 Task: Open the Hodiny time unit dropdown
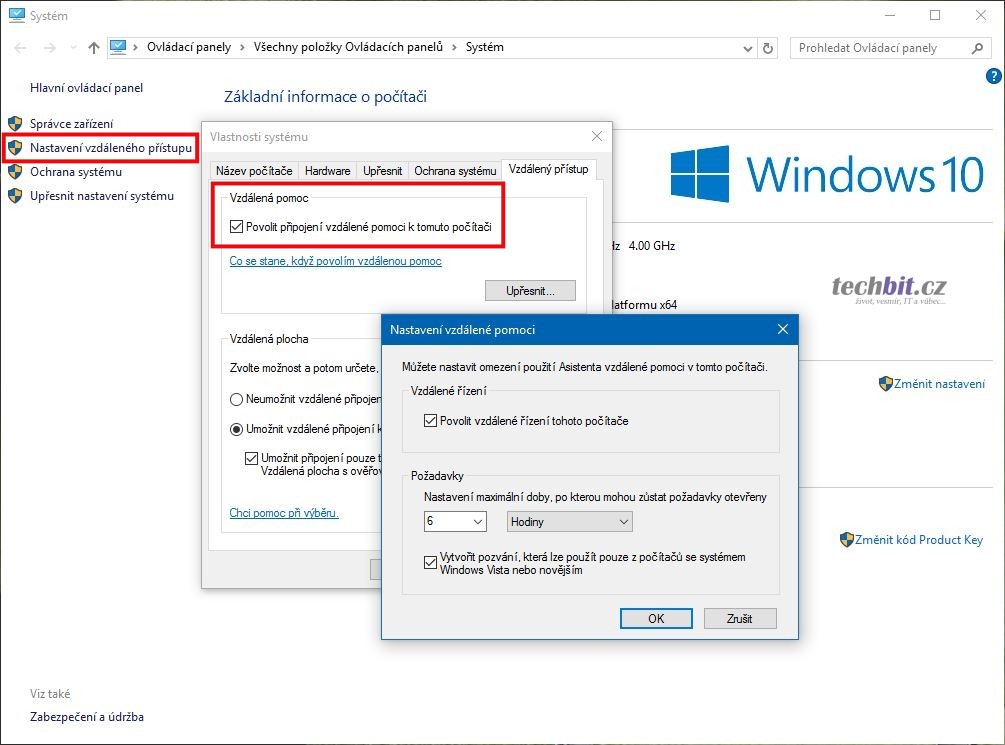(x=570, y=522)
